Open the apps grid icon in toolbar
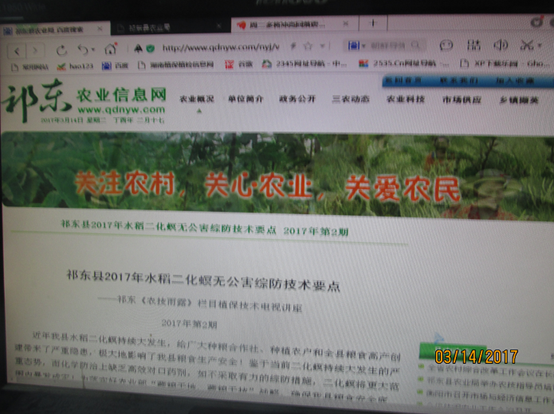554x414 pixels. (x=473, y=45)
